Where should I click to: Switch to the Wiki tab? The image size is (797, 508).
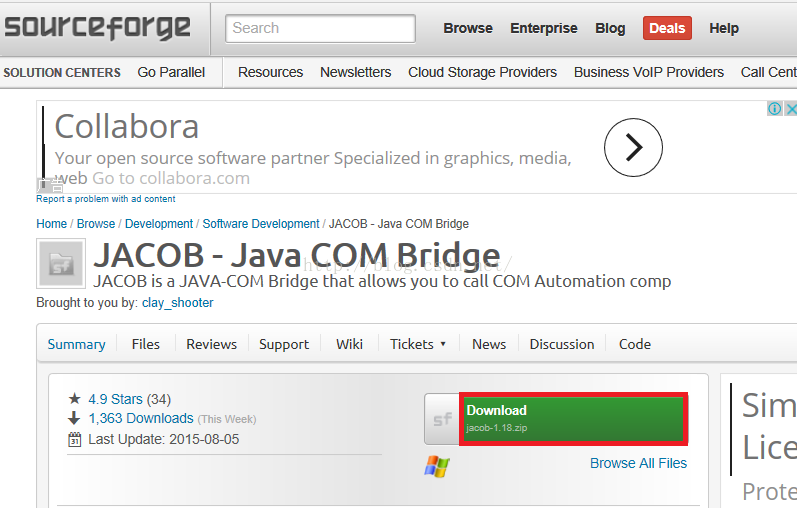349,344
